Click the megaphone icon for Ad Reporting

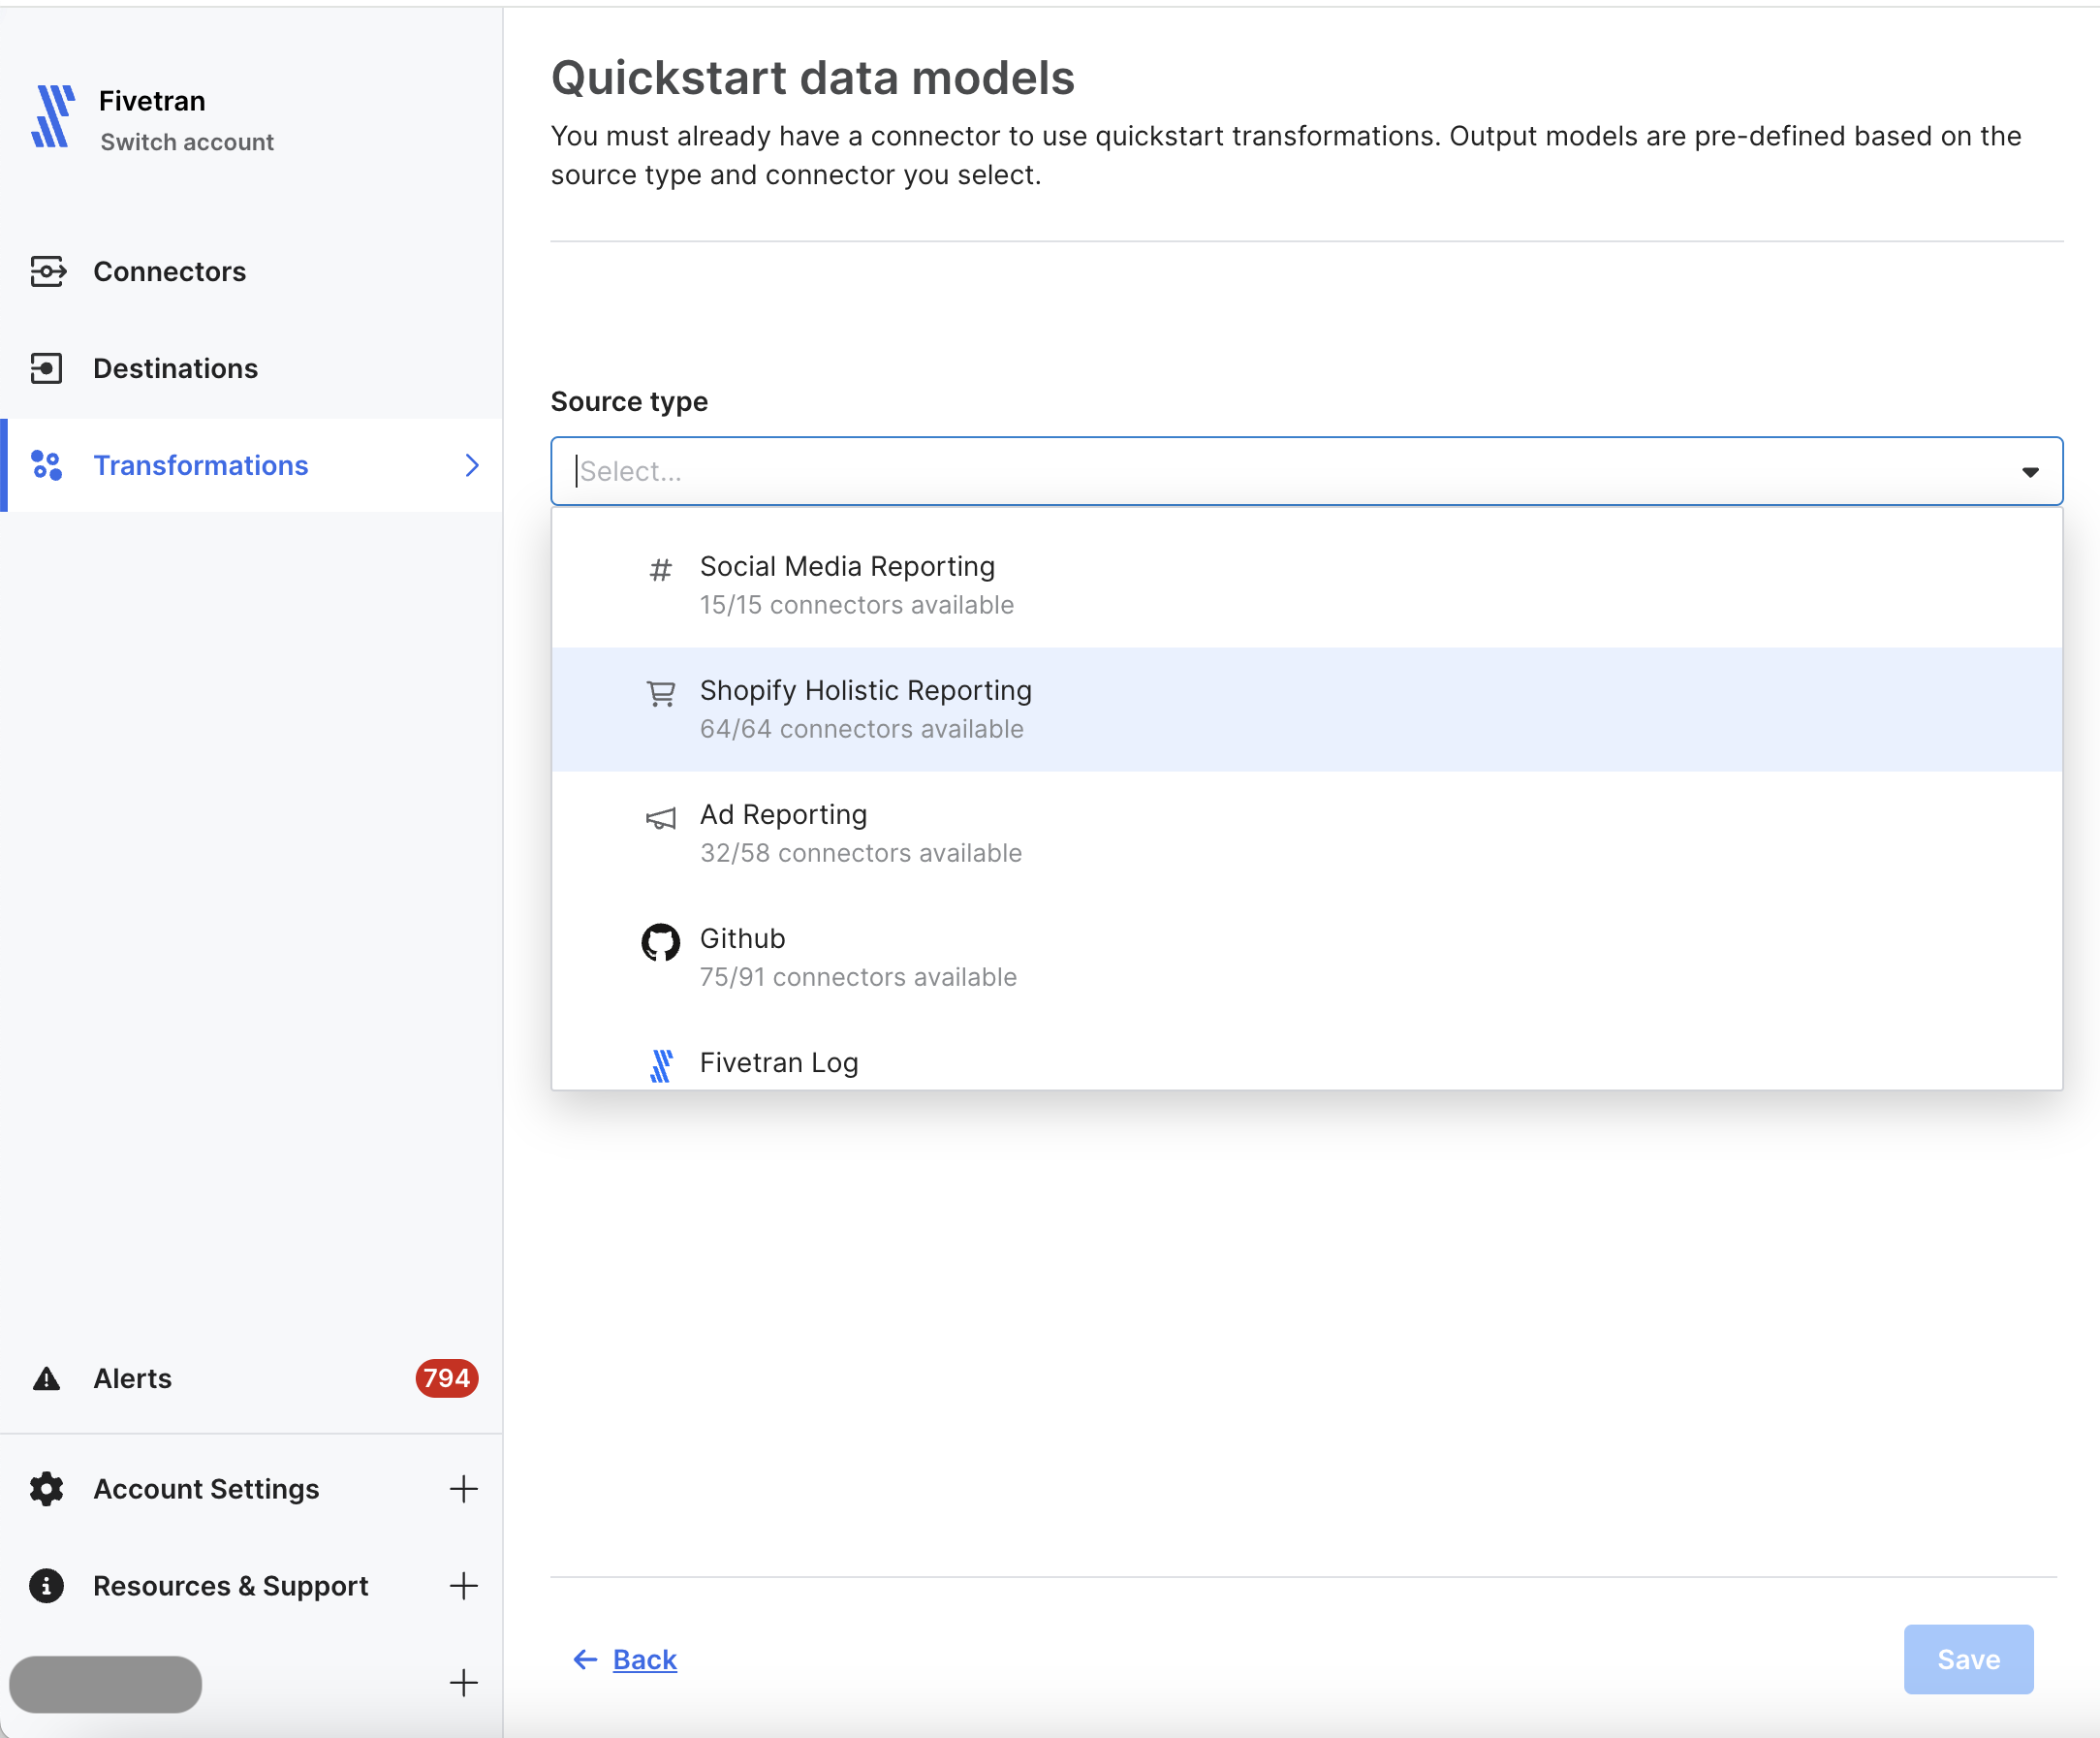[660, 818]
